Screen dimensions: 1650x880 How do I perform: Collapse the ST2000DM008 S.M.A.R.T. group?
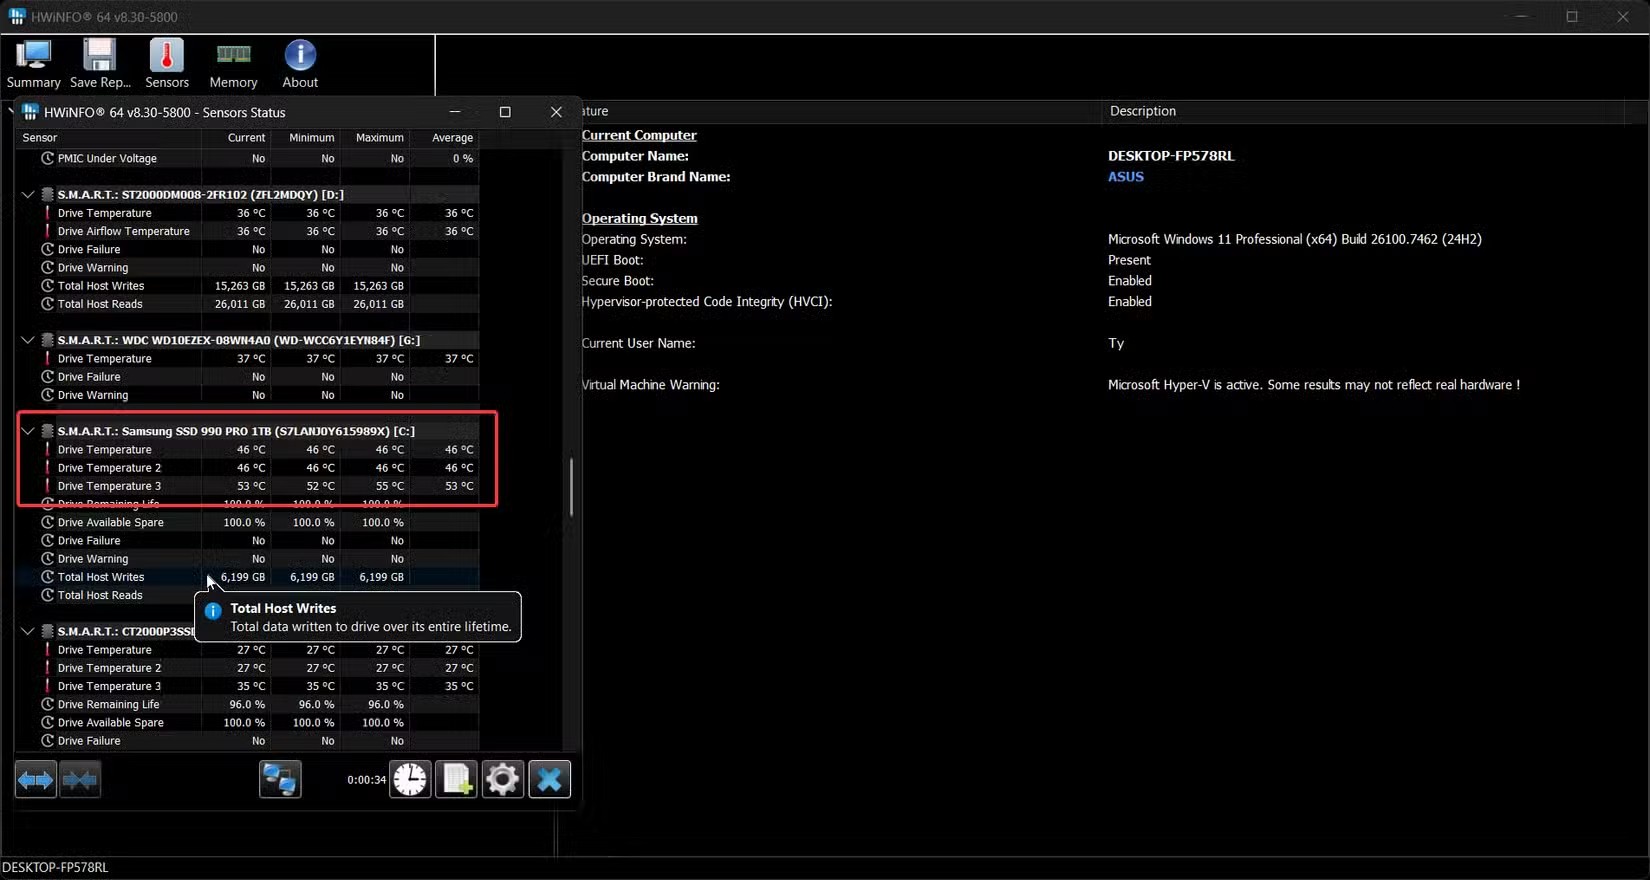pos(28,195)
